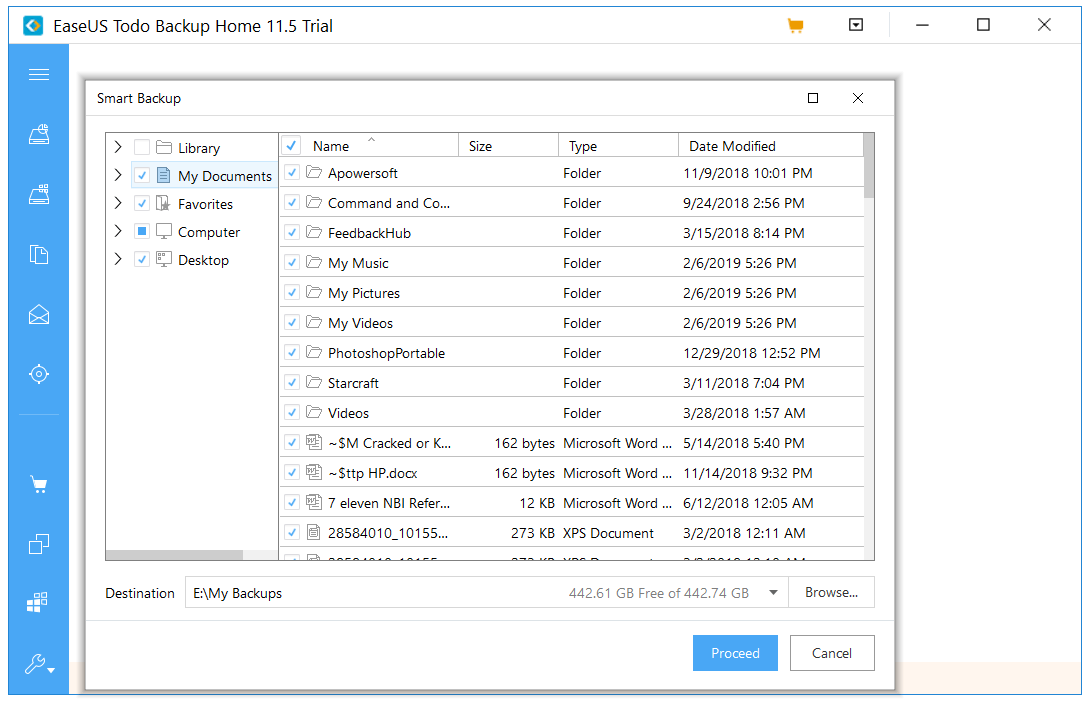Select Desktop in the tree
The width and height of the screenshot is (1088, 702).
pos(203,259)
